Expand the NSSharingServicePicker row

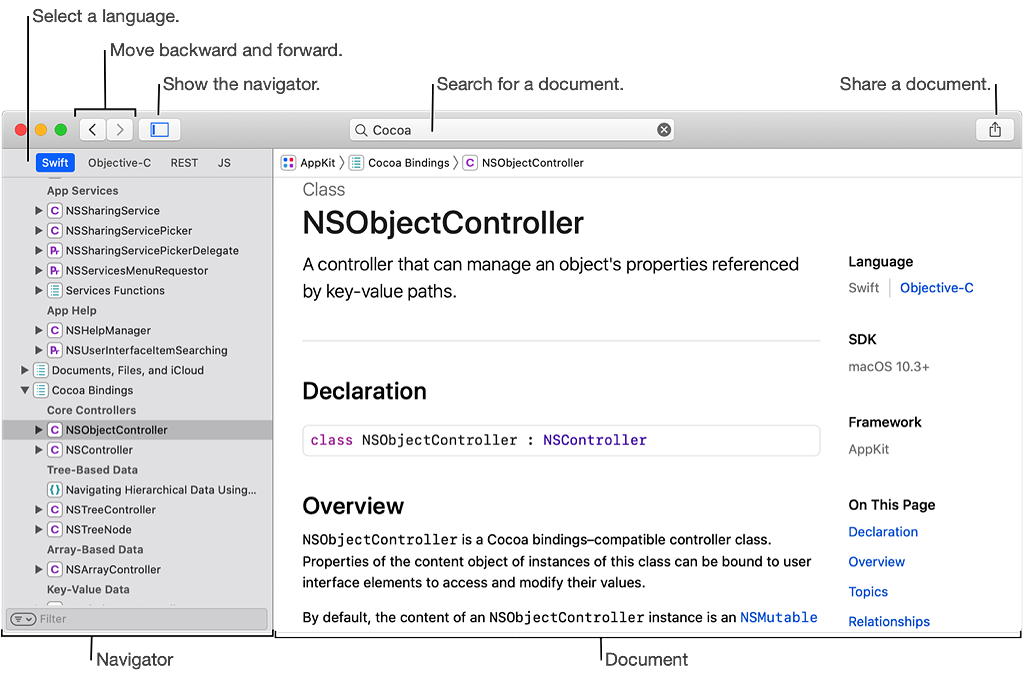[x=39, y=231]
